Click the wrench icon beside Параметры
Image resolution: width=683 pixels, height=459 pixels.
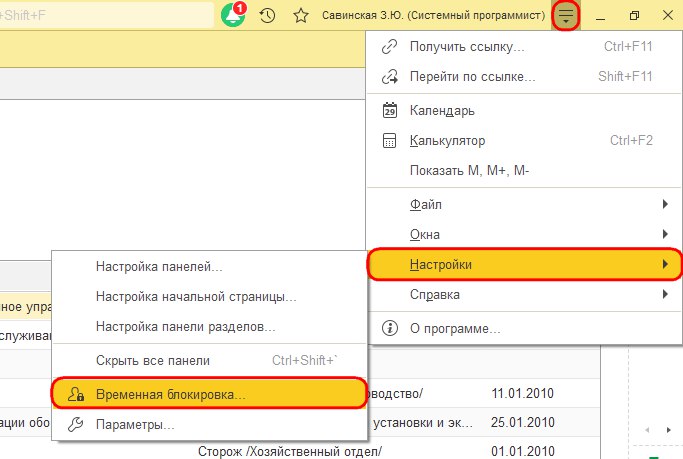tap(76, 424)
